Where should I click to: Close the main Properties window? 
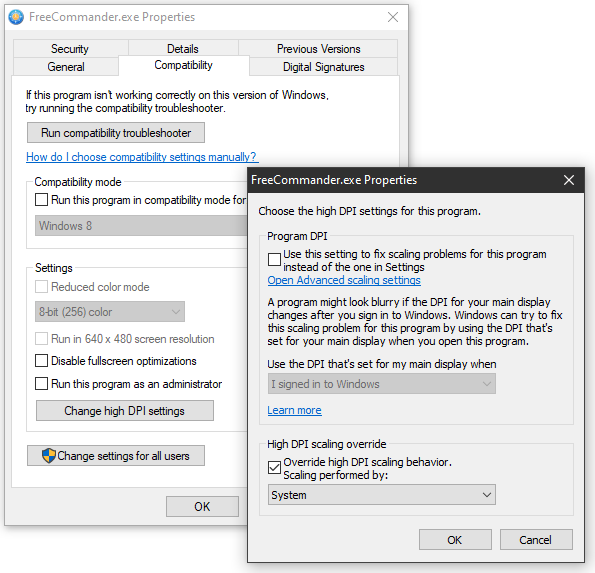(393, 17)
